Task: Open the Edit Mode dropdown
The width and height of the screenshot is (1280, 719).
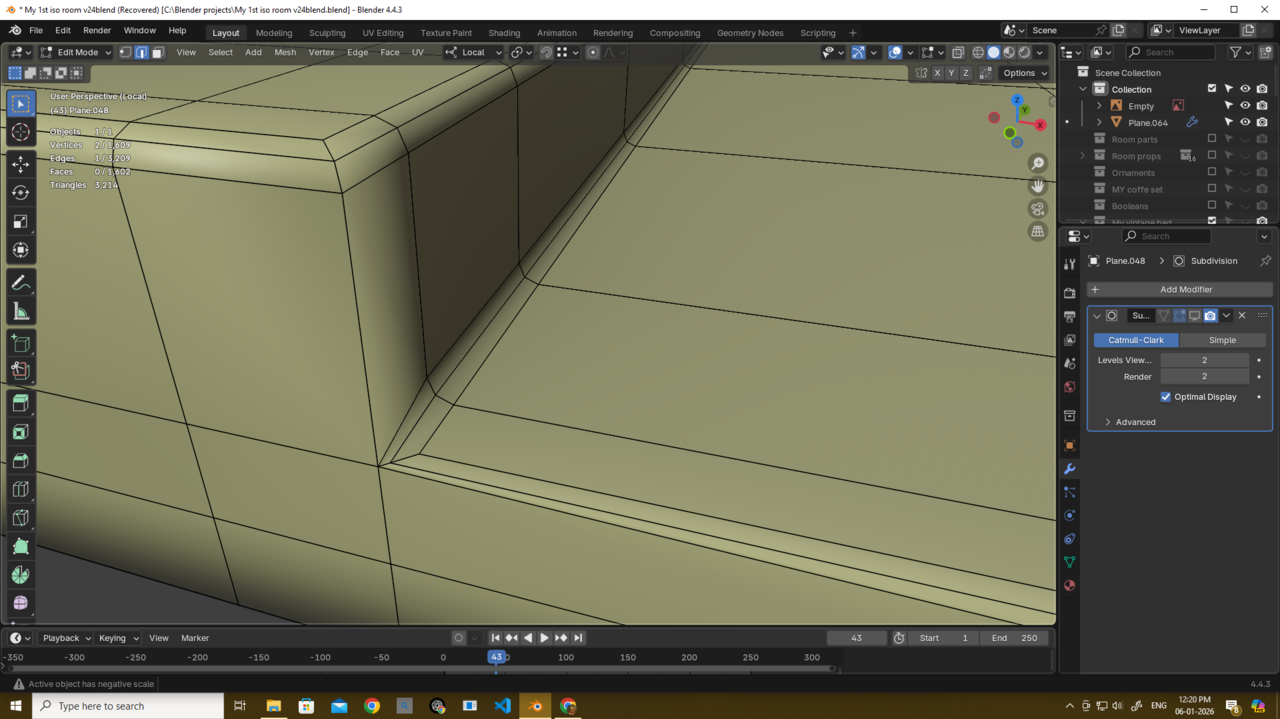Action: (76, 52)
